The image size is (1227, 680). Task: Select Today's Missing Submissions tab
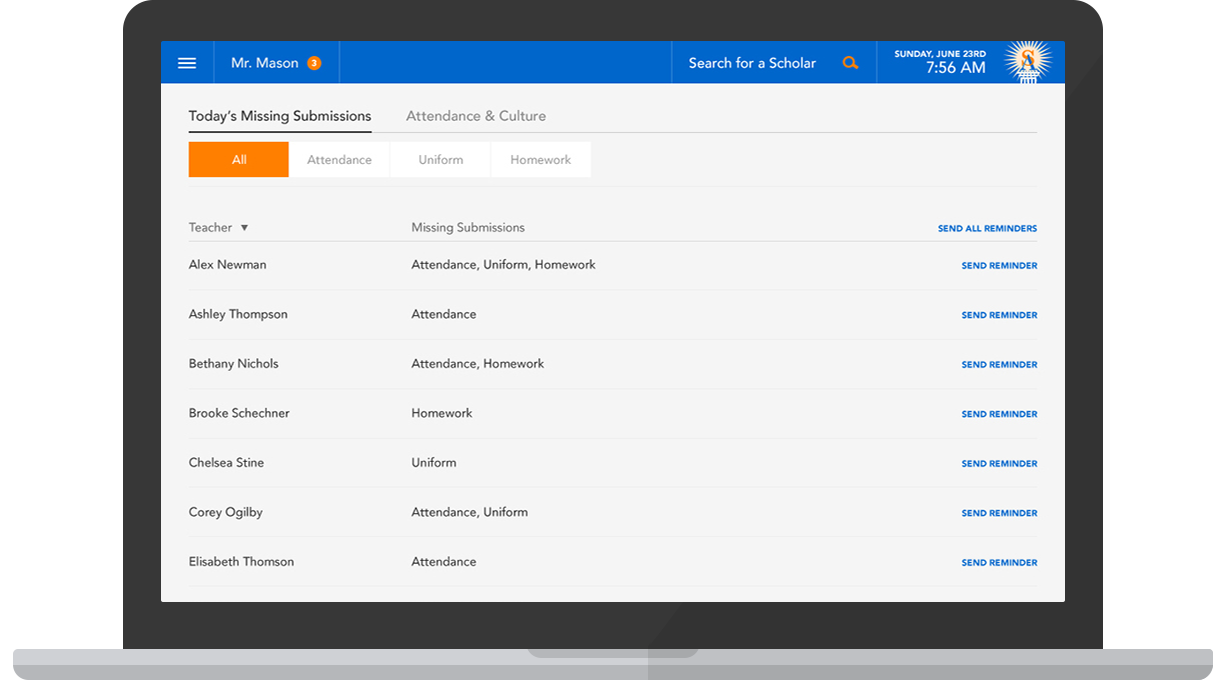(x=280, y=116)
